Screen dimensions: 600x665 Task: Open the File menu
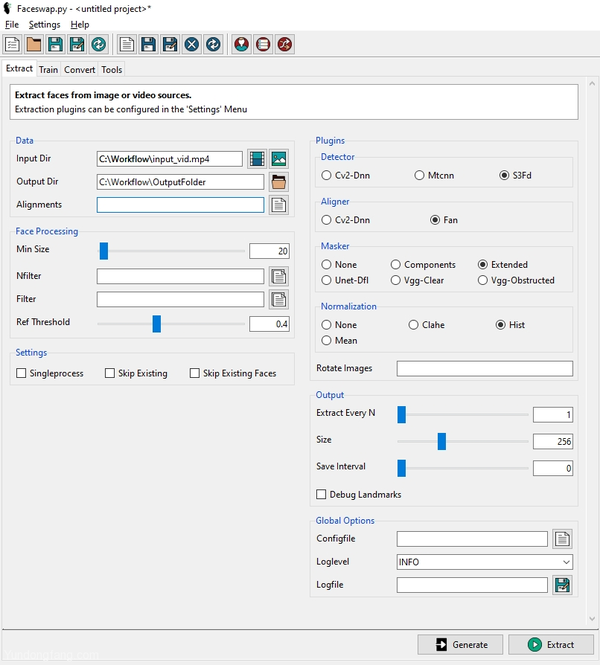click(x=12, y=25)
